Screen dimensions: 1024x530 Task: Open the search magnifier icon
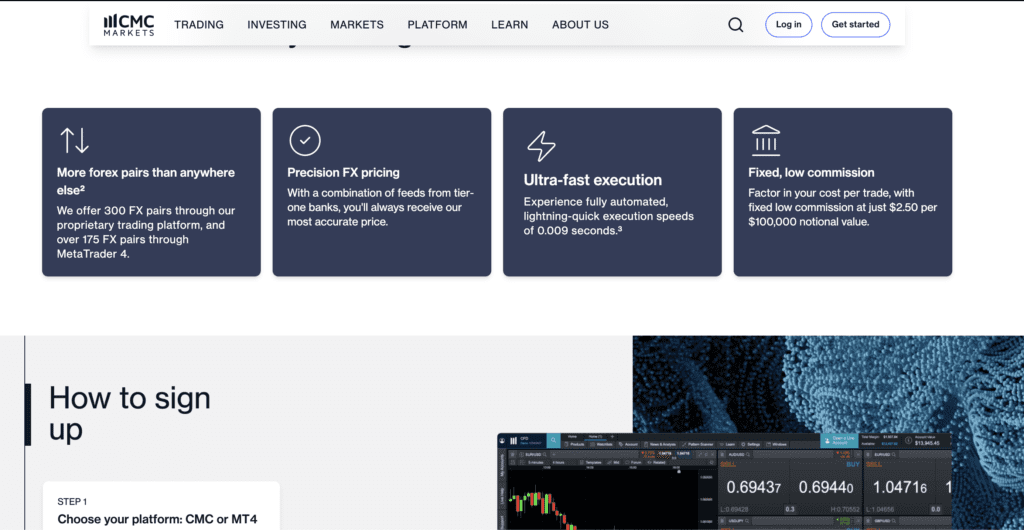735,25
